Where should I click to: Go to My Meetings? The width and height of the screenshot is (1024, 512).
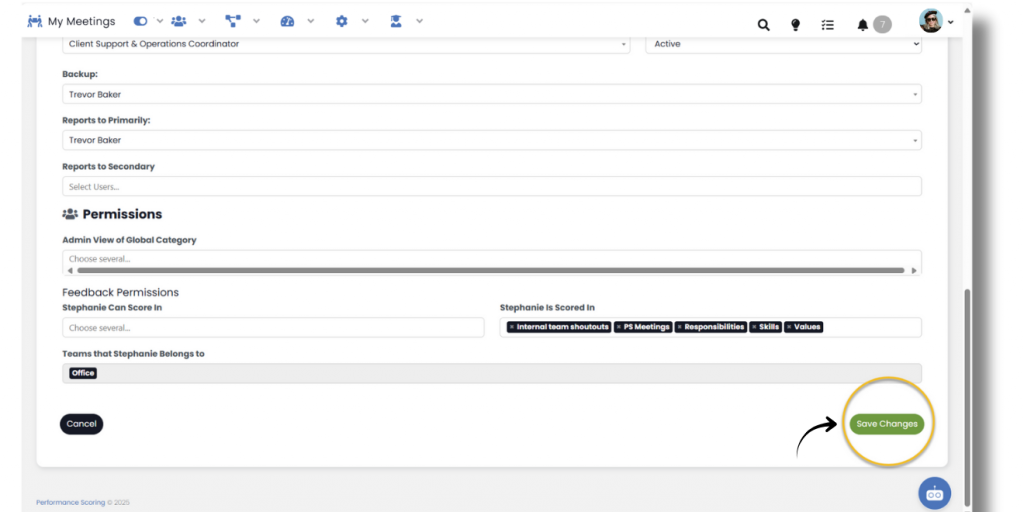coord(71,21)
